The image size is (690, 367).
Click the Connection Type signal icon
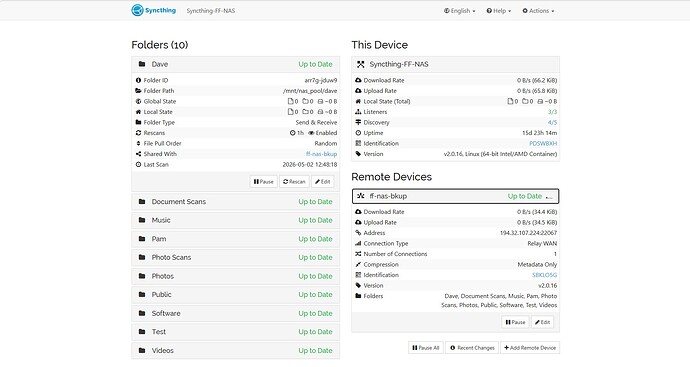358,243
